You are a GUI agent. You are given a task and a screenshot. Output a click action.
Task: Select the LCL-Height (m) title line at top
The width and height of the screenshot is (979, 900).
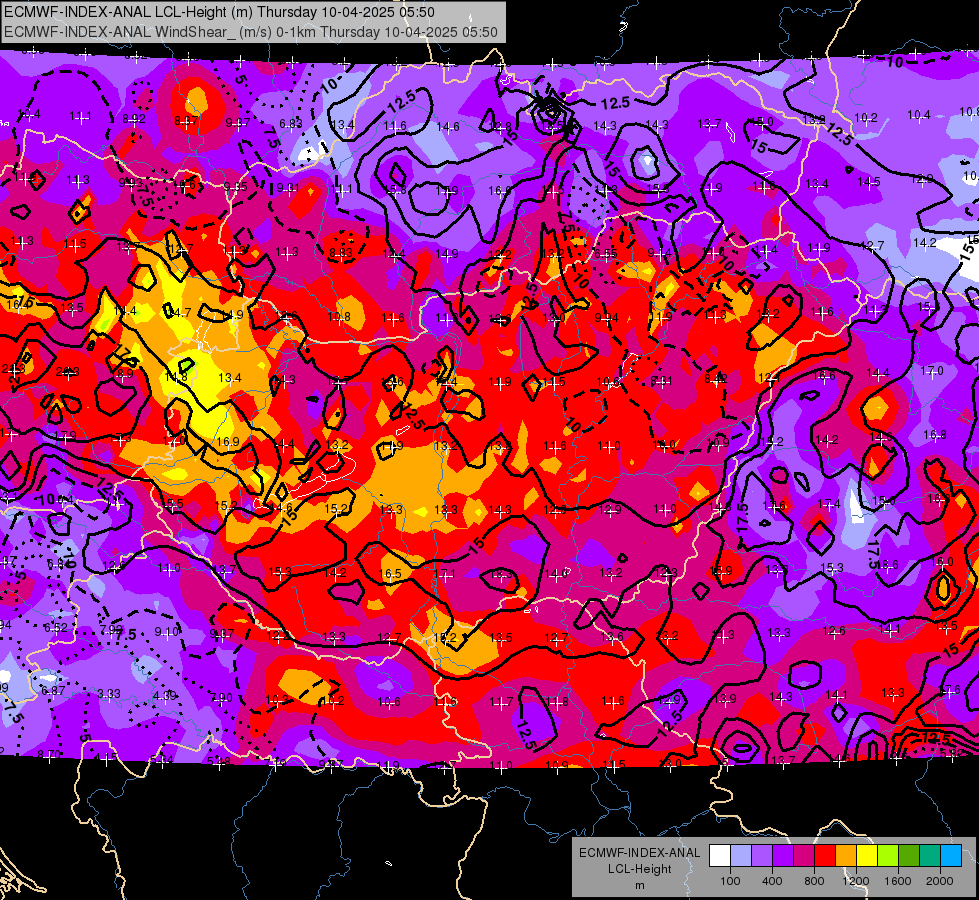click(x=219, y=12)
